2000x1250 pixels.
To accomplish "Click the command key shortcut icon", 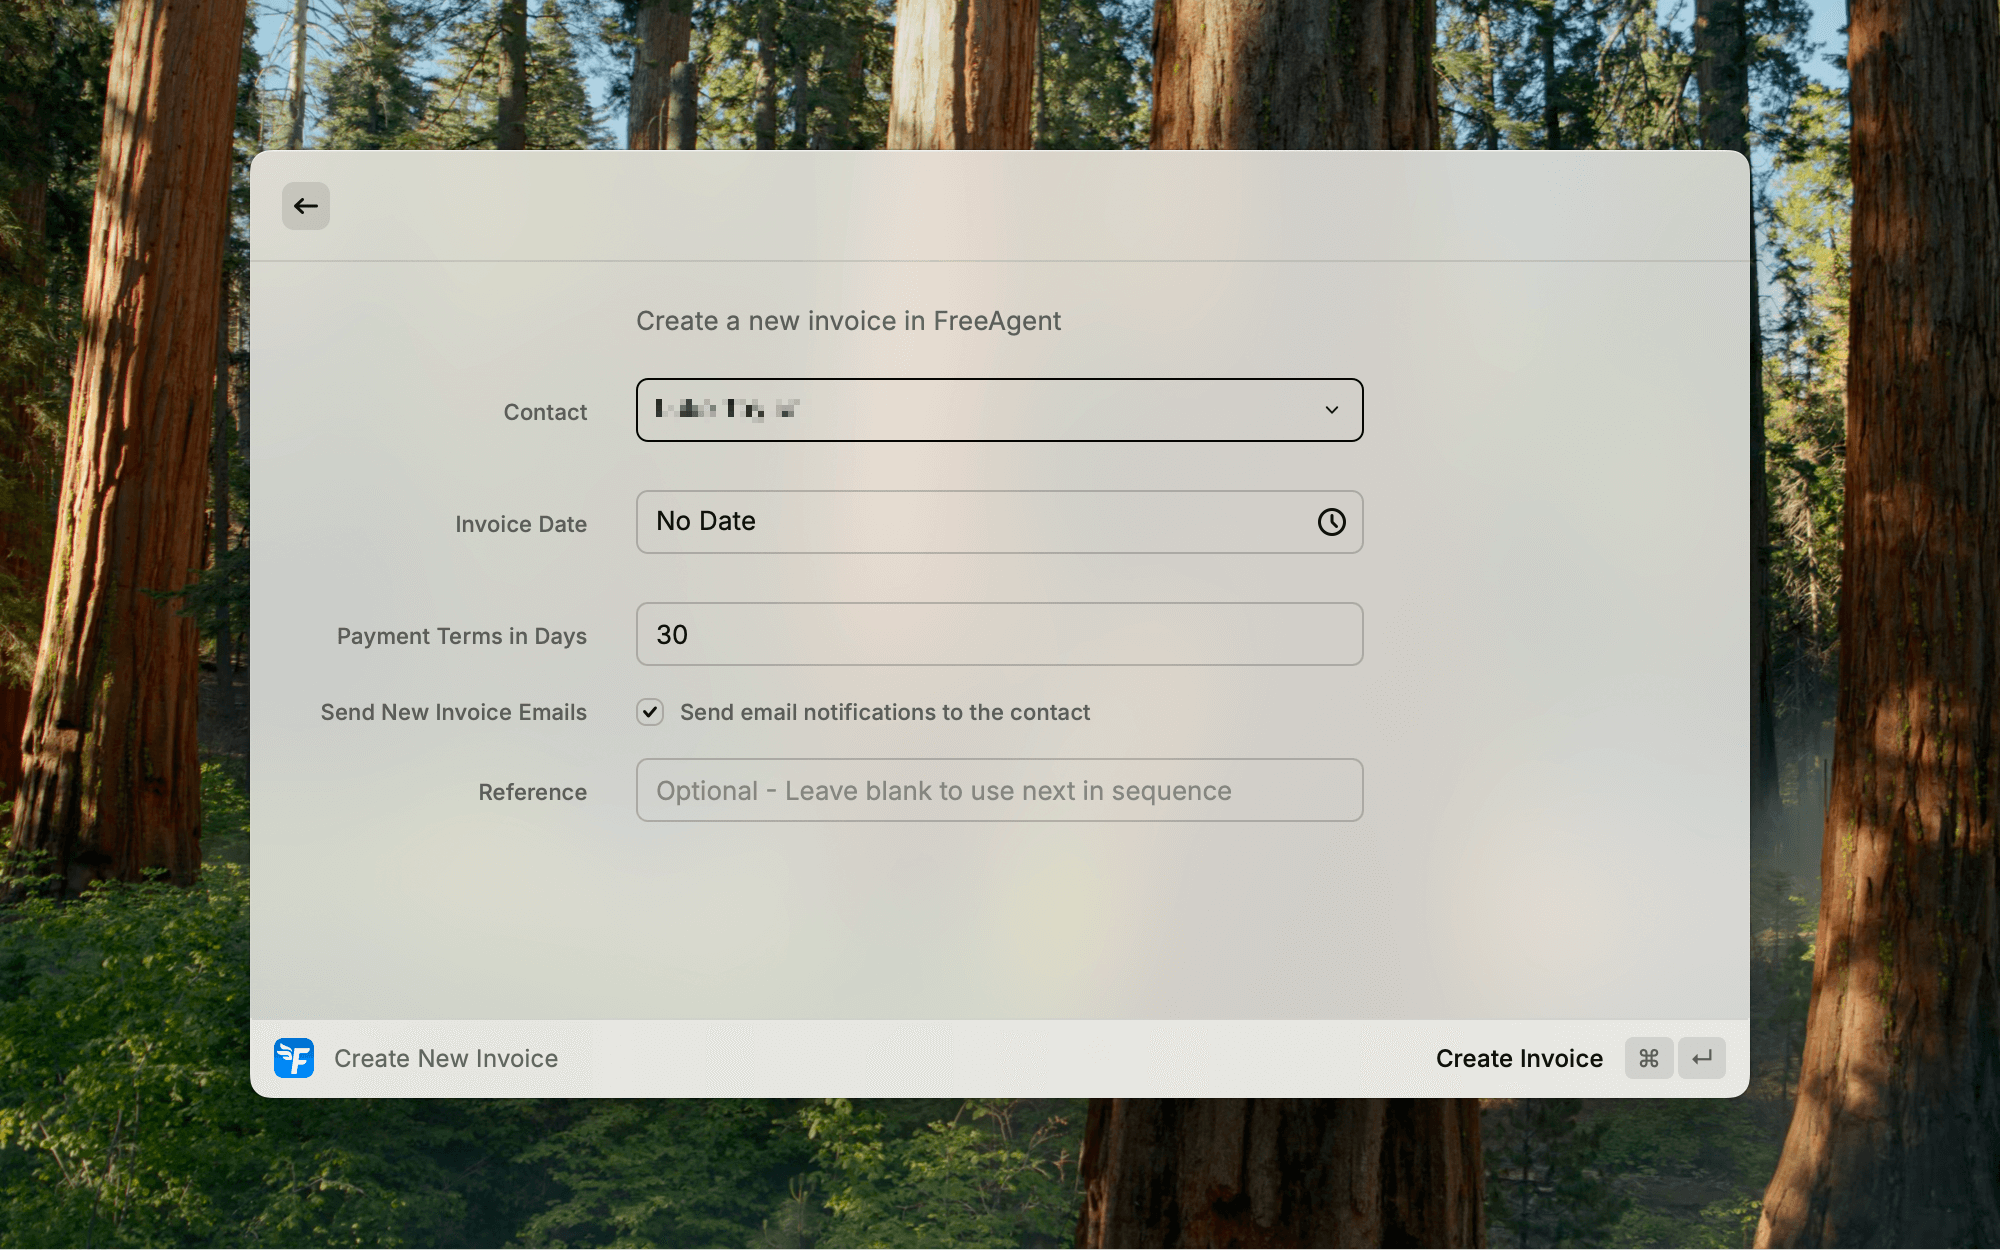I will point(1649,1058).
